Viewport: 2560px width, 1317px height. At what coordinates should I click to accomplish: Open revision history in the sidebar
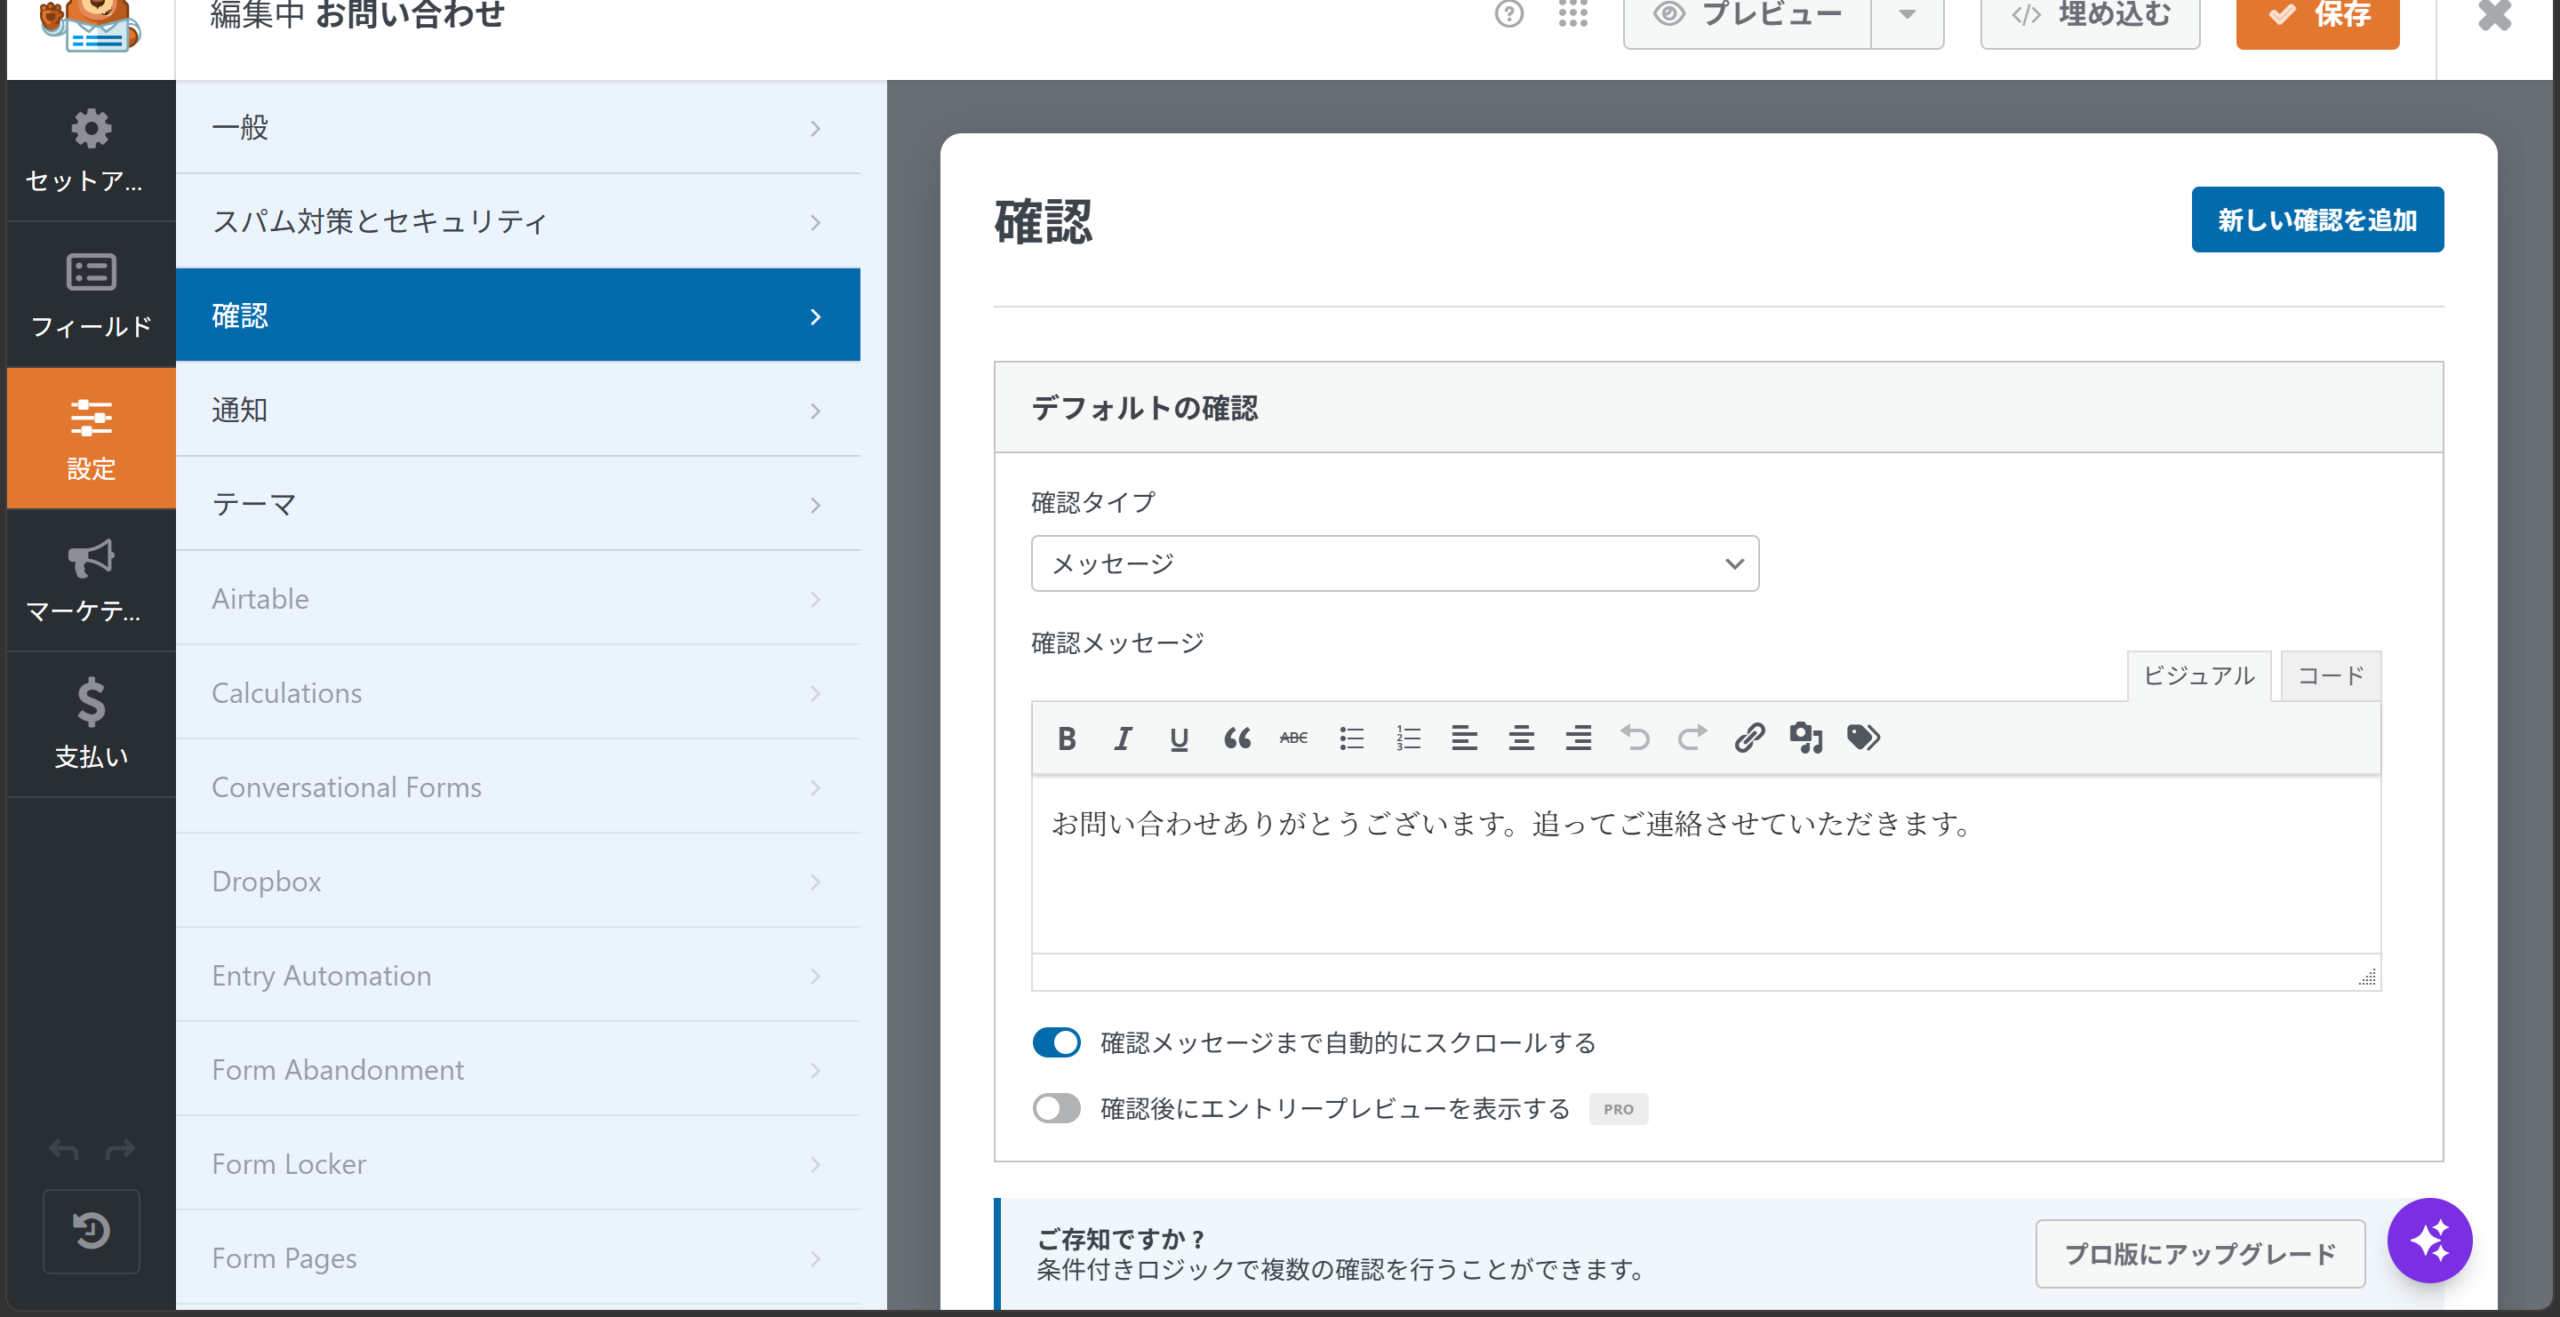click(91, 1231)
